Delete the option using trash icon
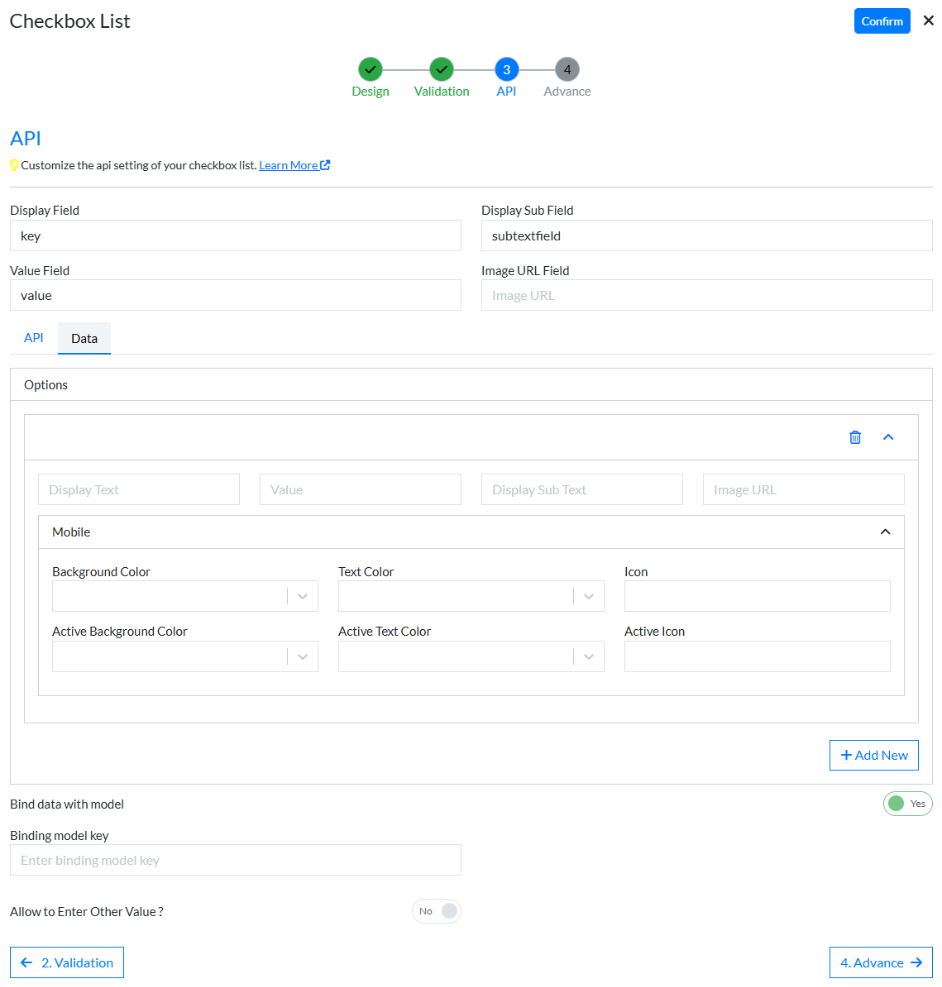The width and height of the screenshot is (942, 987). [854, 437]
